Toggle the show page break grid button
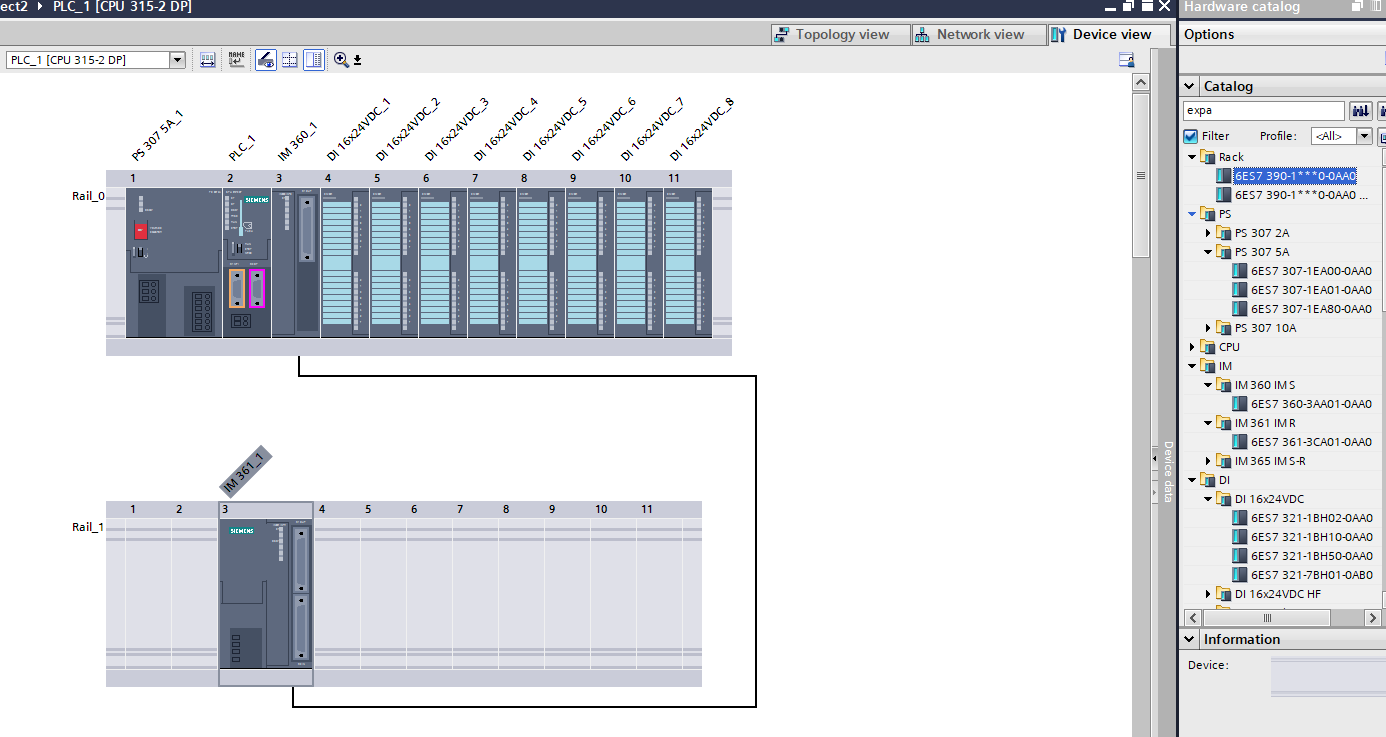The height and width of the screenshot is (737, 1386). click(x=289, y=60)
